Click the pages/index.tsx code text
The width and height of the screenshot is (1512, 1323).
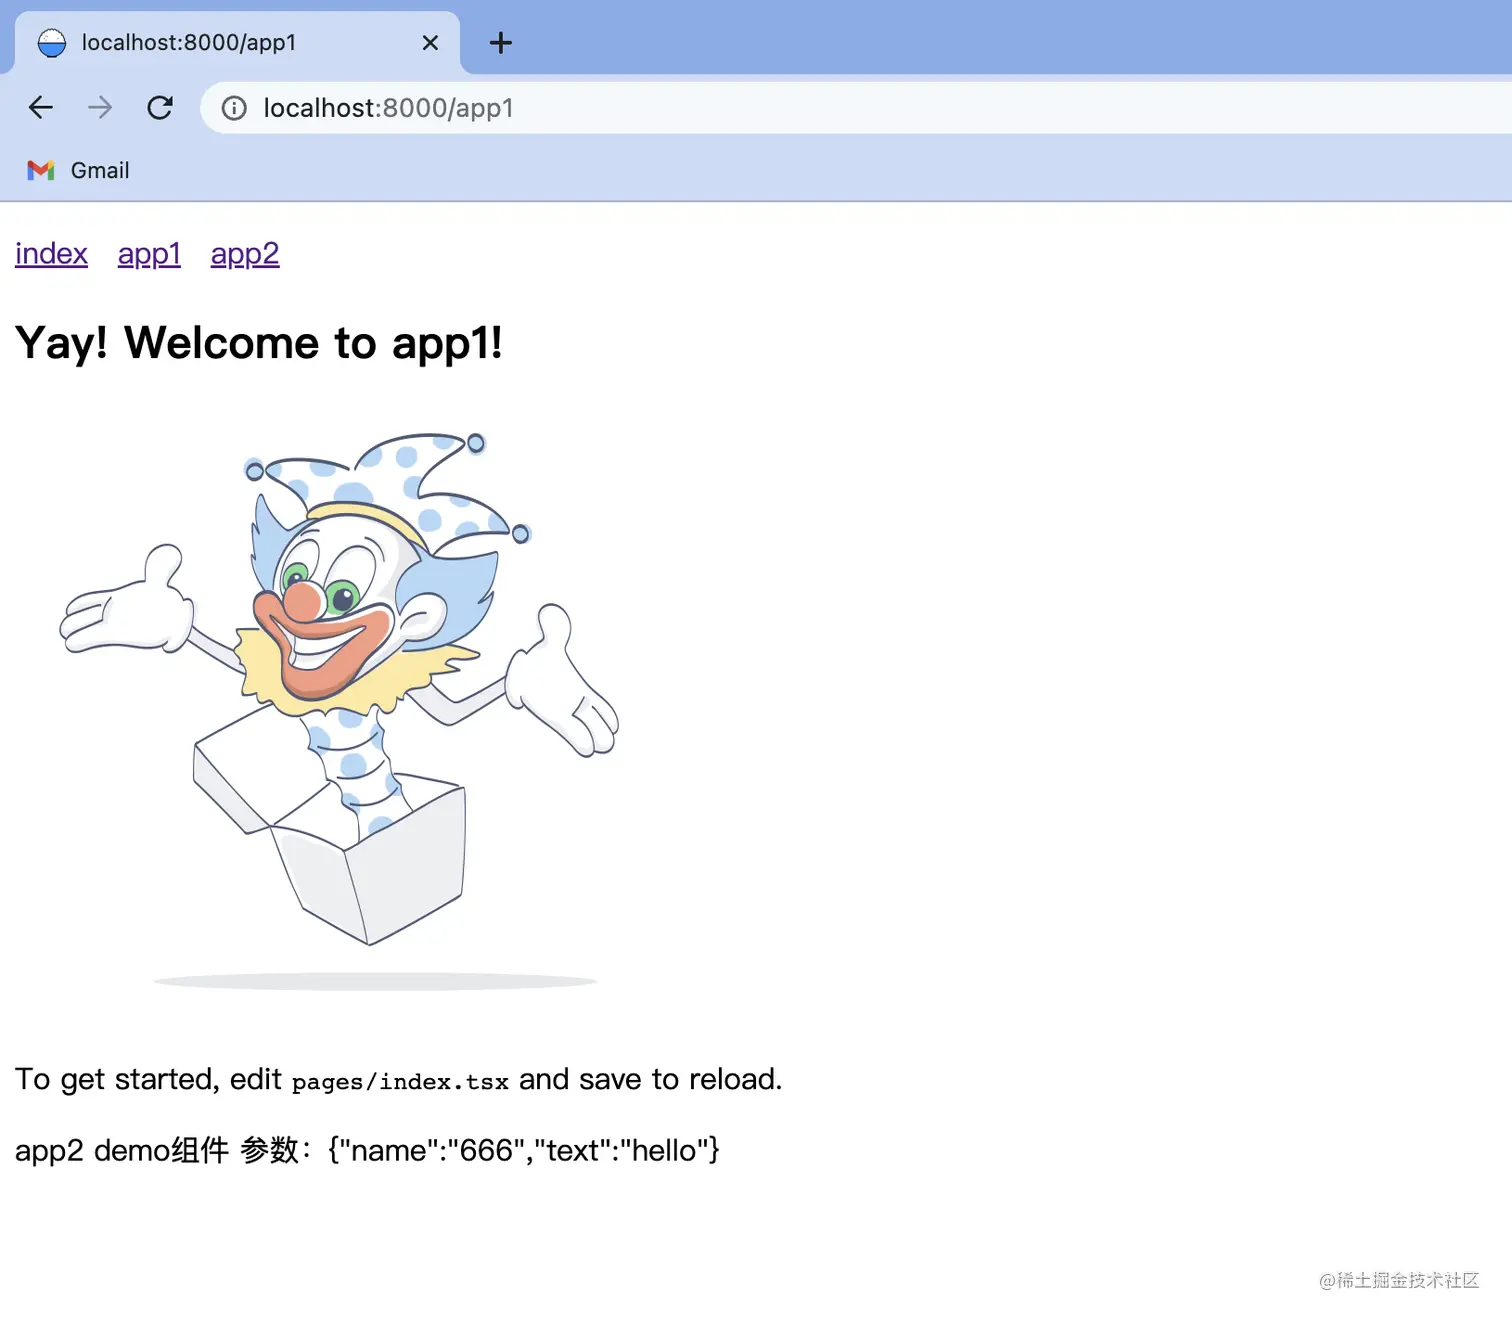400,1082
